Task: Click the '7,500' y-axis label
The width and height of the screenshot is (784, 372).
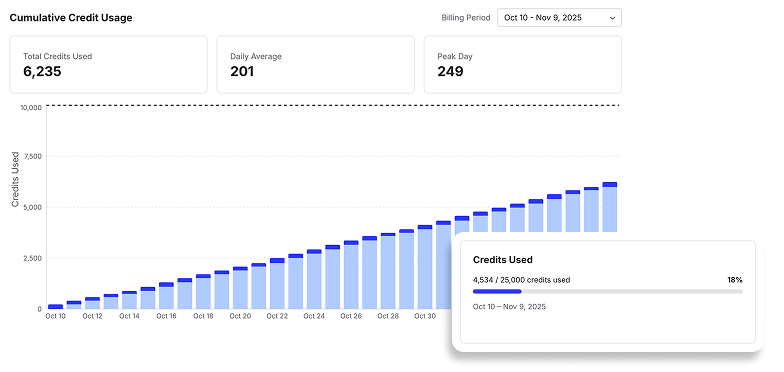Action: coord(34,156)
